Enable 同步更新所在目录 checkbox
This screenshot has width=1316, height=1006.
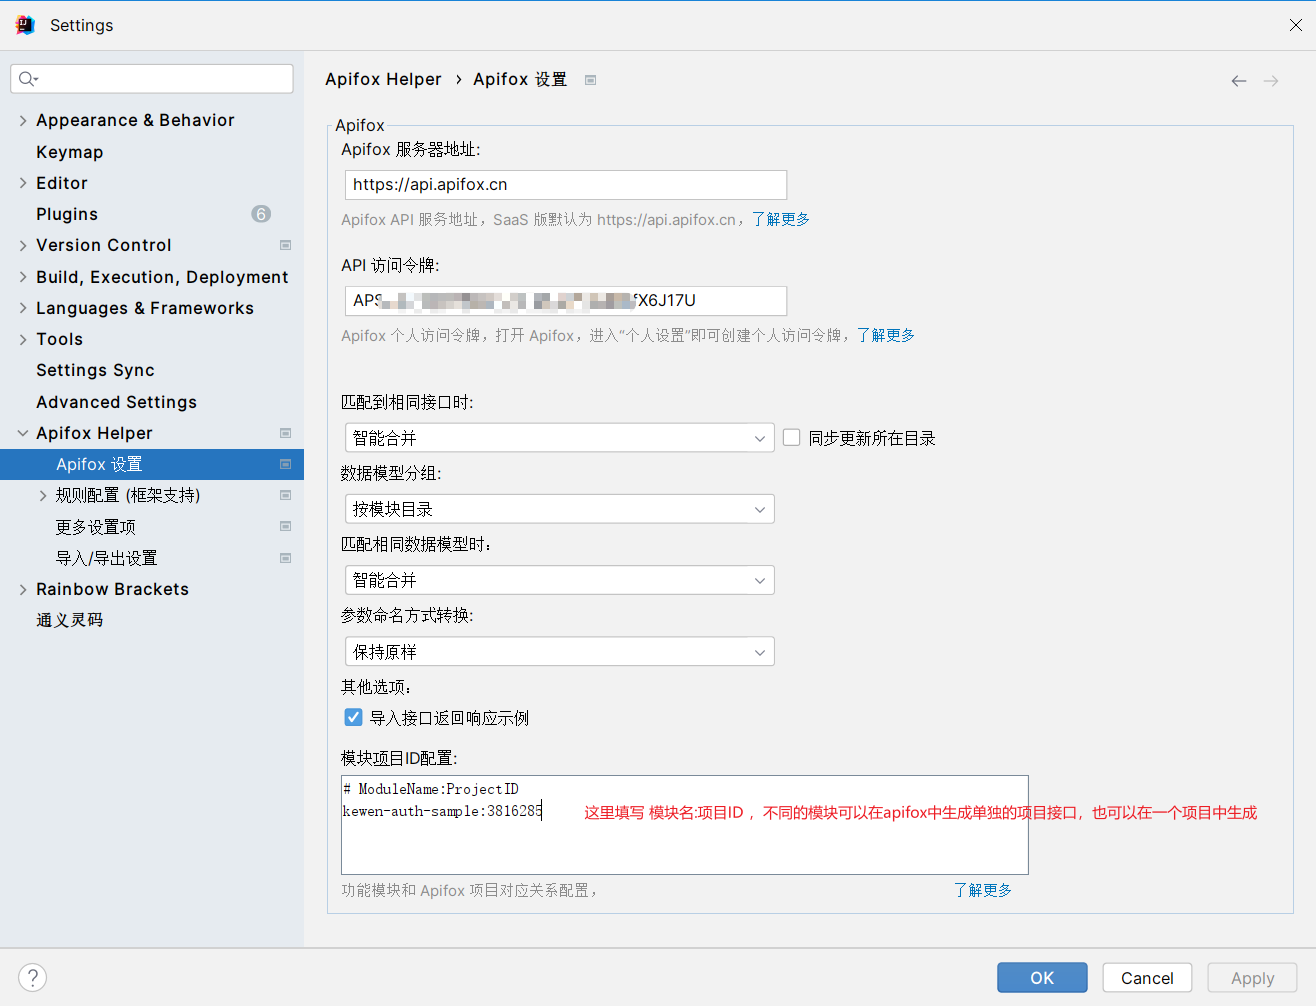tap(792, 437)
